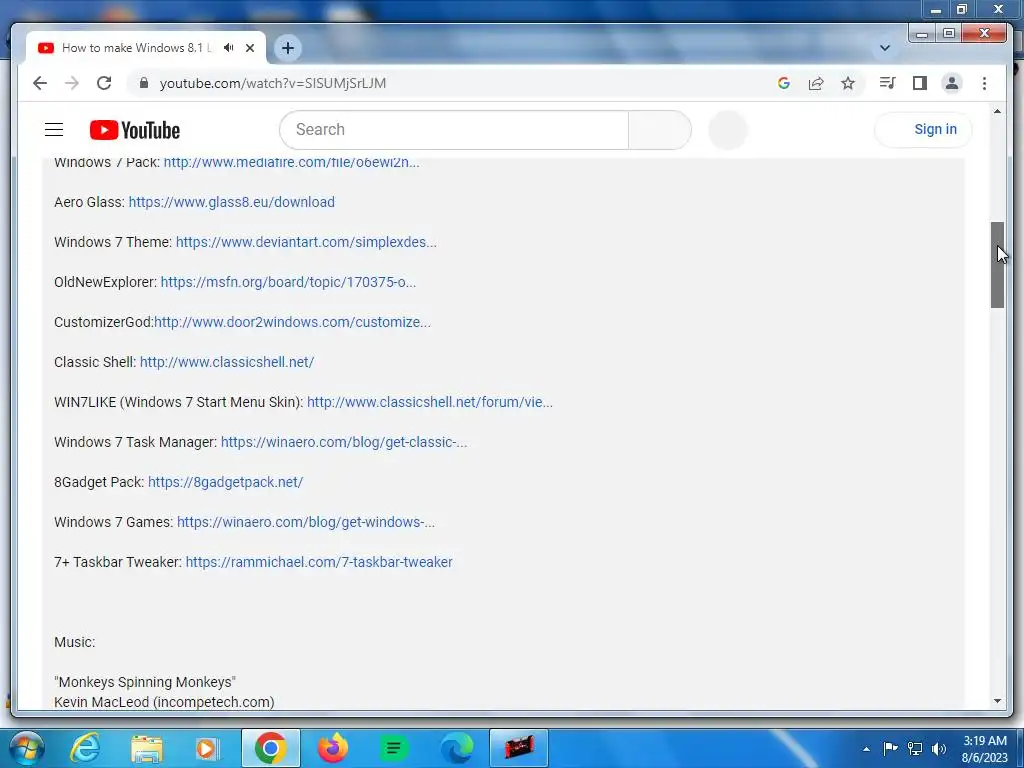Open volume speaker tray icon
The width and height of the screenshot is (1024, 768).
point(939,749)
